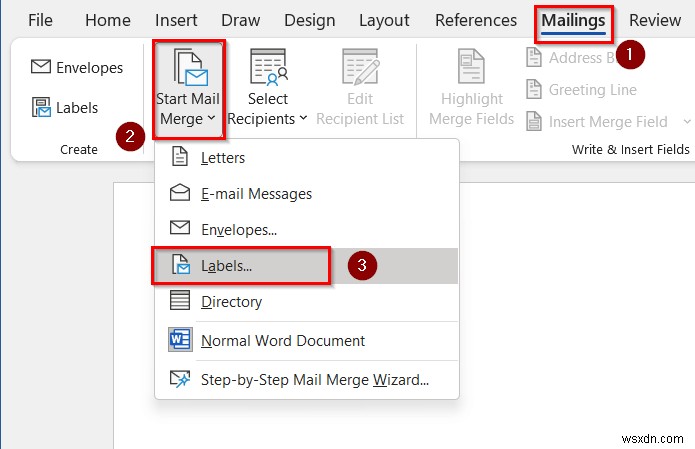Click the Edit Recipient List icon
The height and width of the screenshot is (449, 695).
(x=360, y=67)
